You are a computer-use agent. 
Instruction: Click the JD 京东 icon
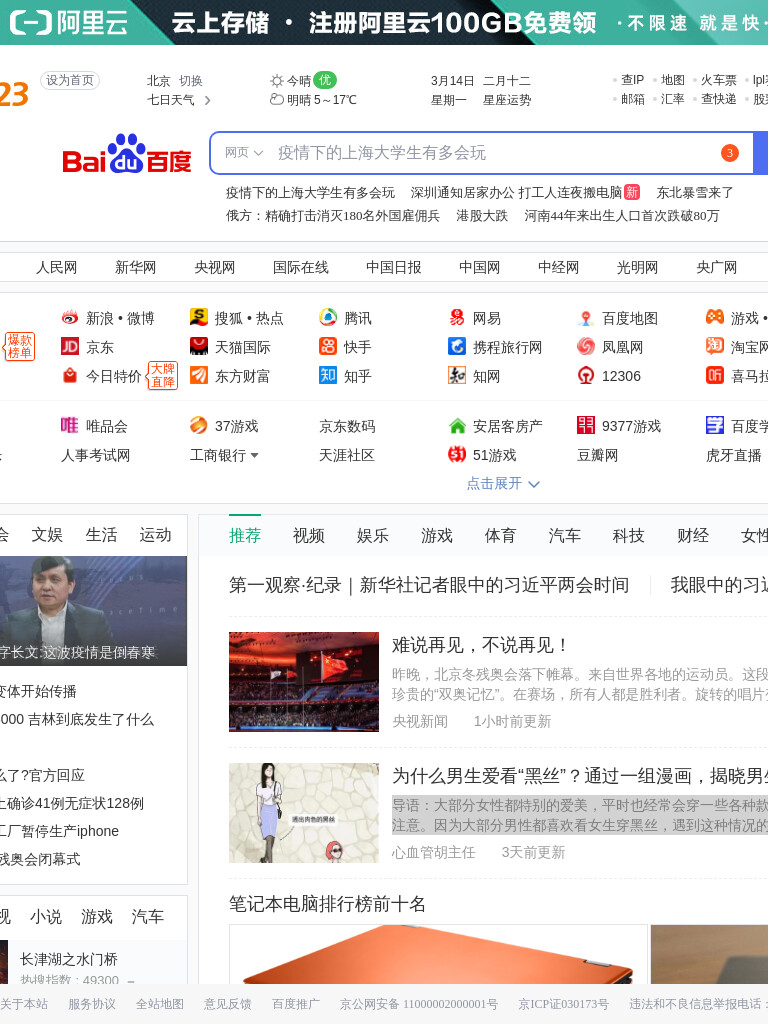[70, 347]
